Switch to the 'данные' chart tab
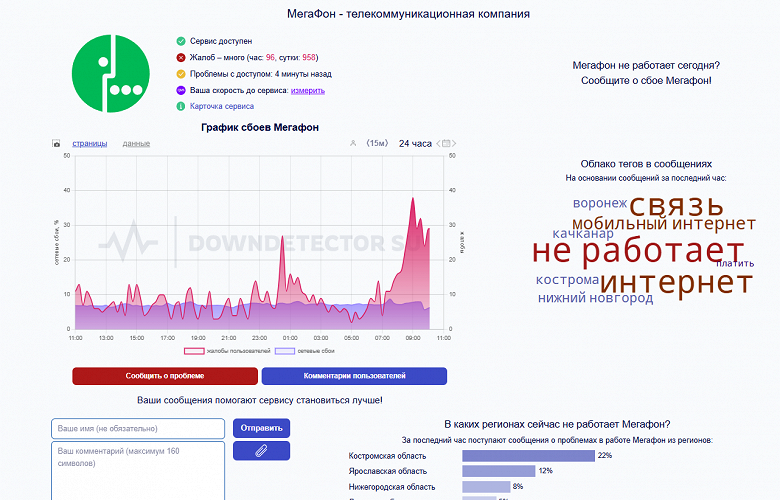Image resolution: width=780 pixels, height=500 pixels. tap(136, 143)
